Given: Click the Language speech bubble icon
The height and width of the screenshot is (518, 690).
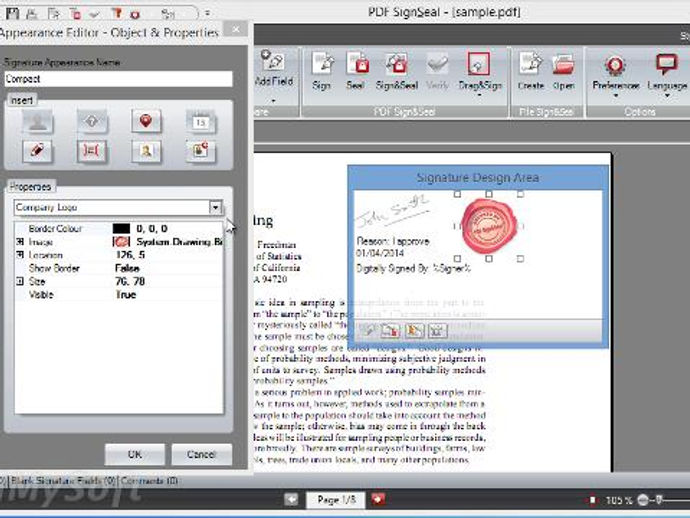Looking at the screenshot, I should point(667,64).
